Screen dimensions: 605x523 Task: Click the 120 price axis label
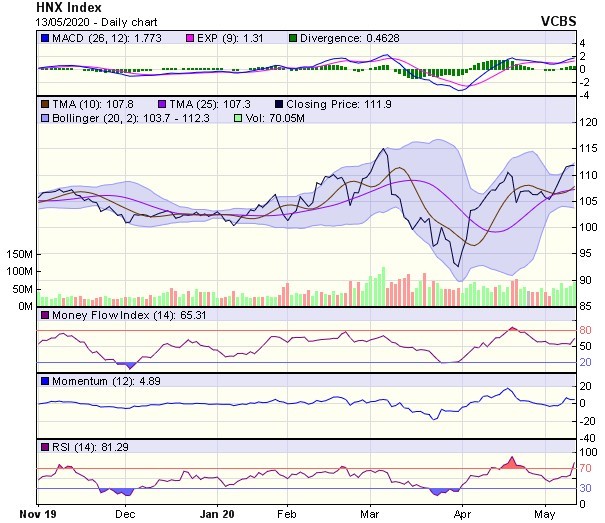[590, 123]
